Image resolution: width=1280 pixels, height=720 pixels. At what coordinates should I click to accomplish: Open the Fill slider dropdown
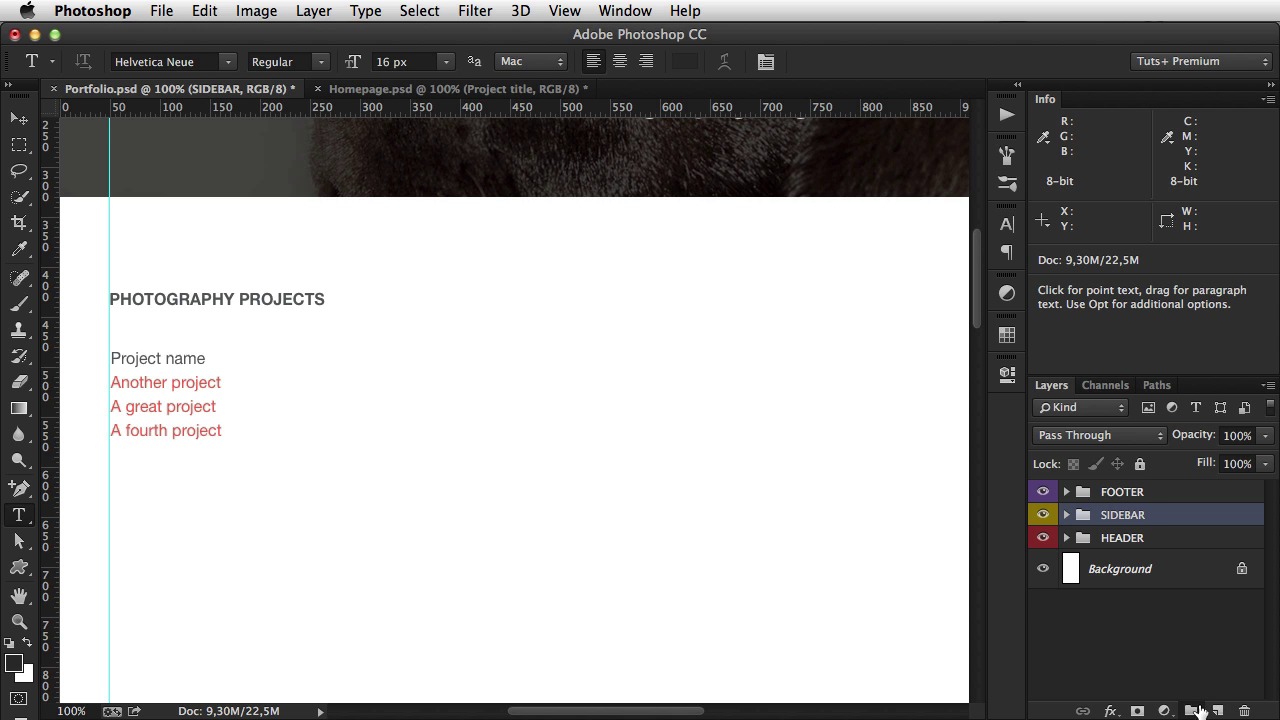[1265, 464]
